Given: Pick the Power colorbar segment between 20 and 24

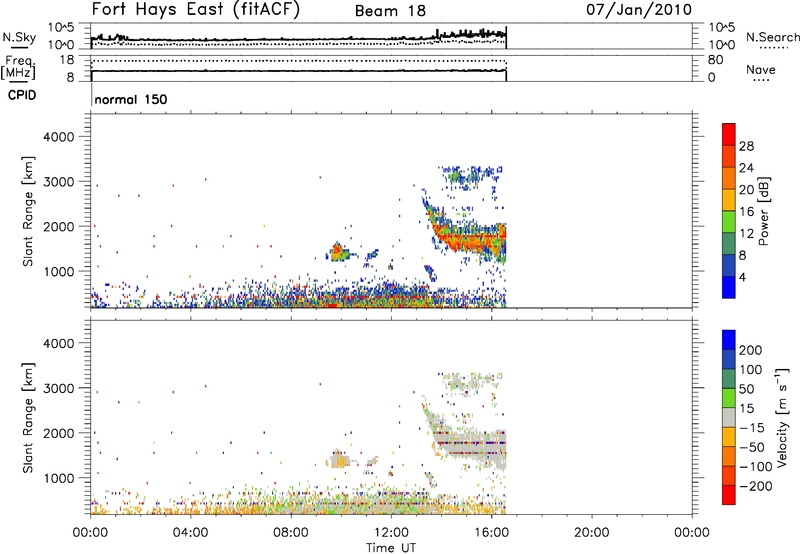Looking at the screenshot, I should click(729, 178).
